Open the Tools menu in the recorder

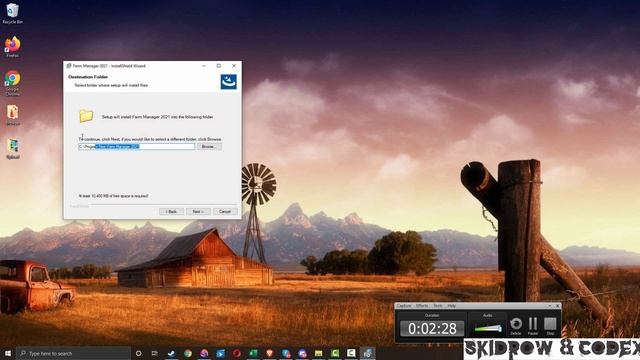[438, 306]
